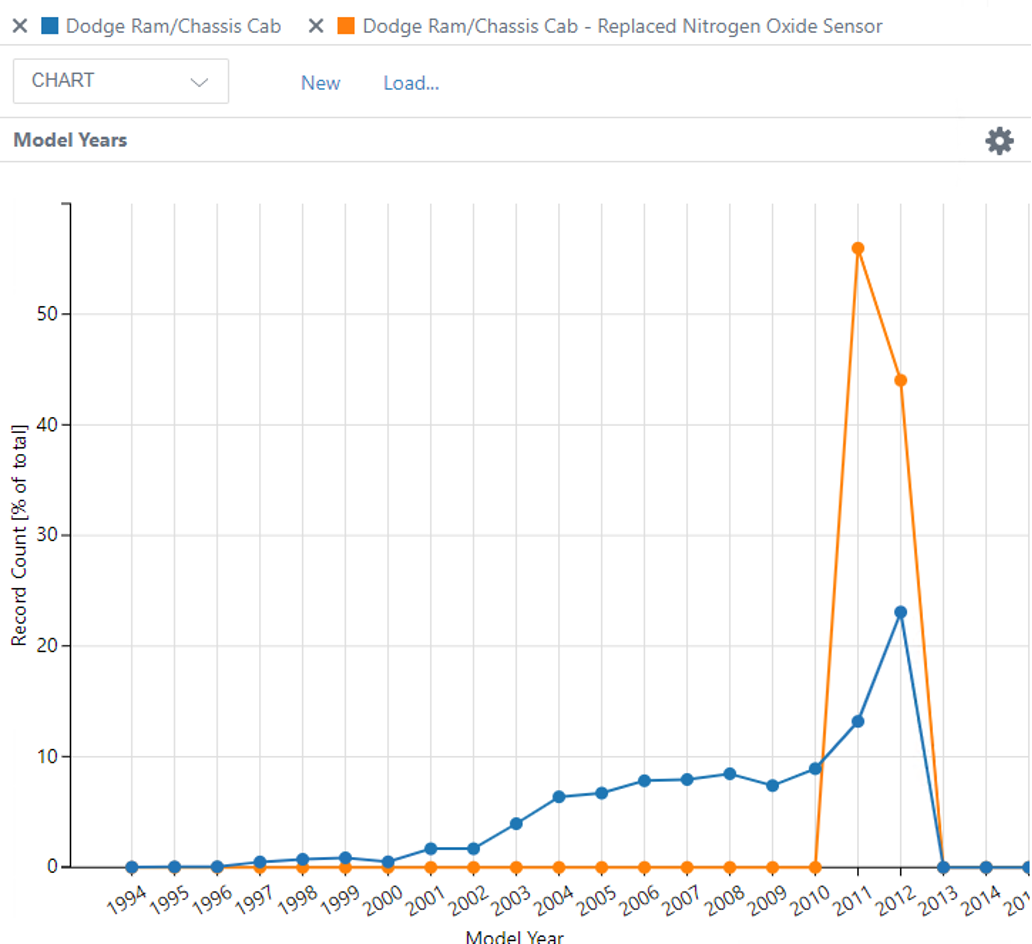The image size is (1032, 944).
Task: Click the blue 2001 data point
Action: point(430,849)
